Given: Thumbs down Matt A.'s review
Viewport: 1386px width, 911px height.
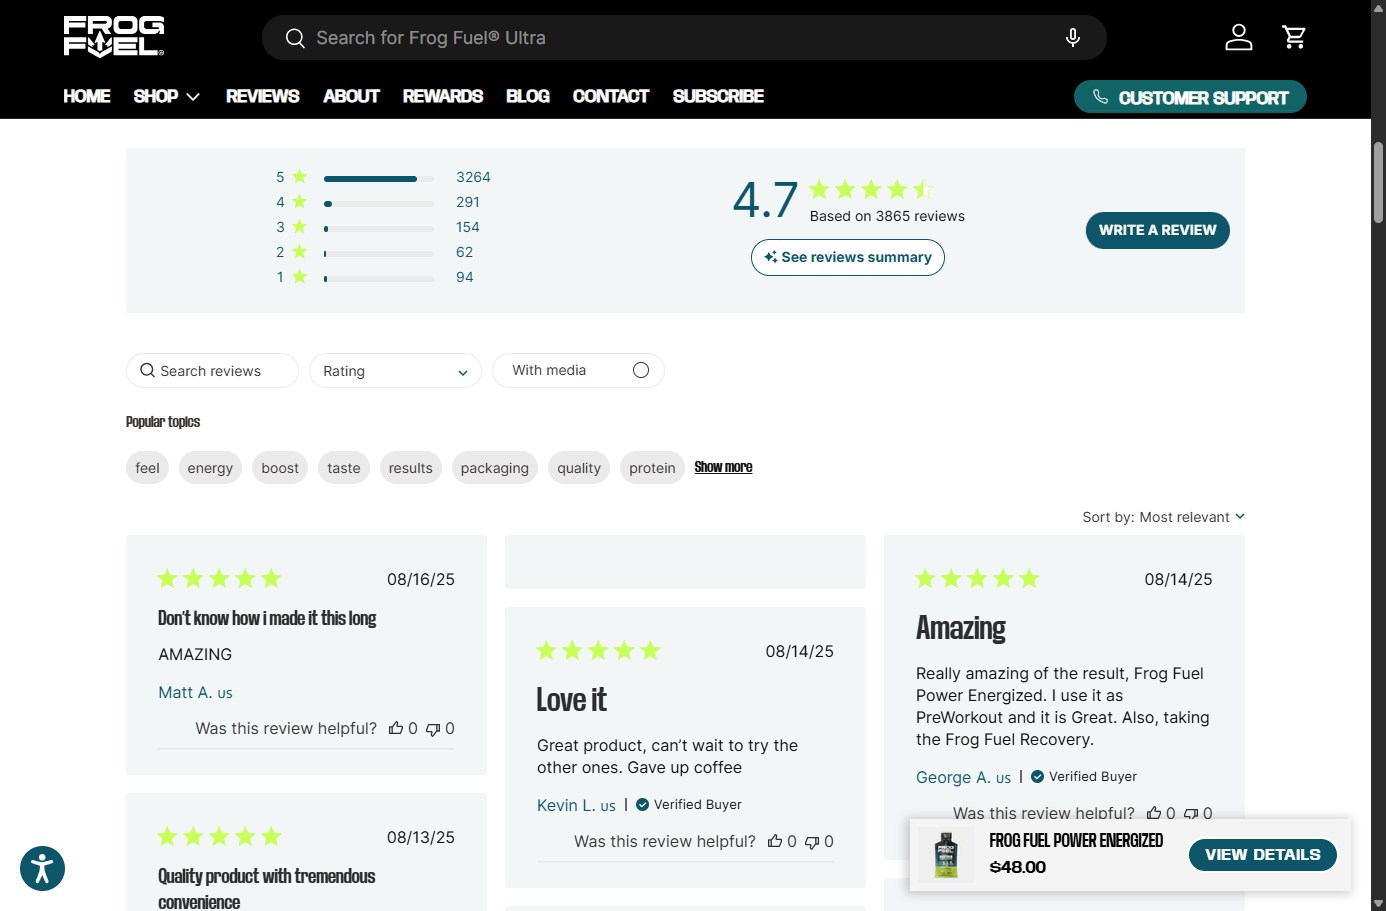Looking at the screenshot, I should [433, 729].
